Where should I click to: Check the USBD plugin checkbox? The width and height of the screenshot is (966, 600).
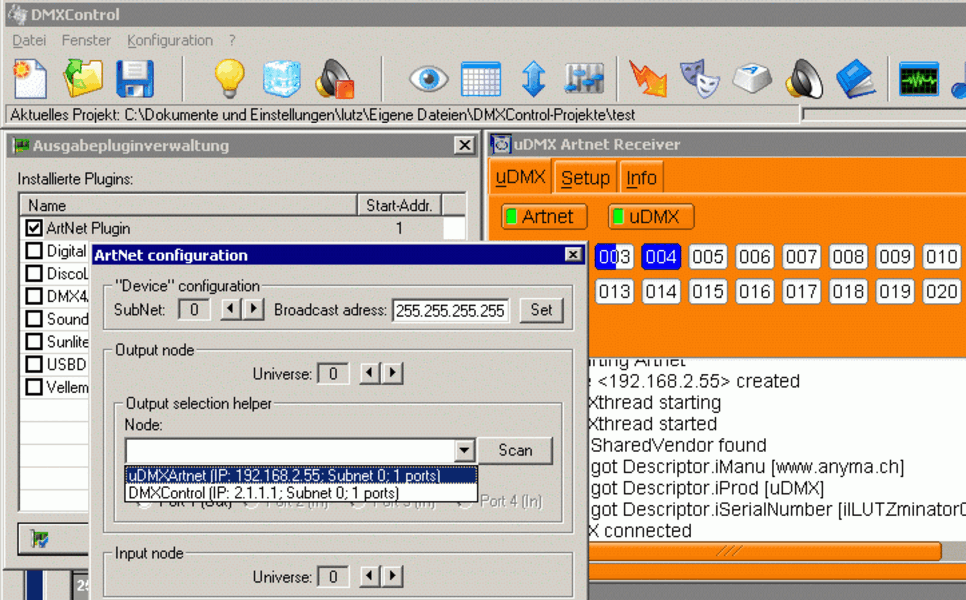click(x=34, y=364)
